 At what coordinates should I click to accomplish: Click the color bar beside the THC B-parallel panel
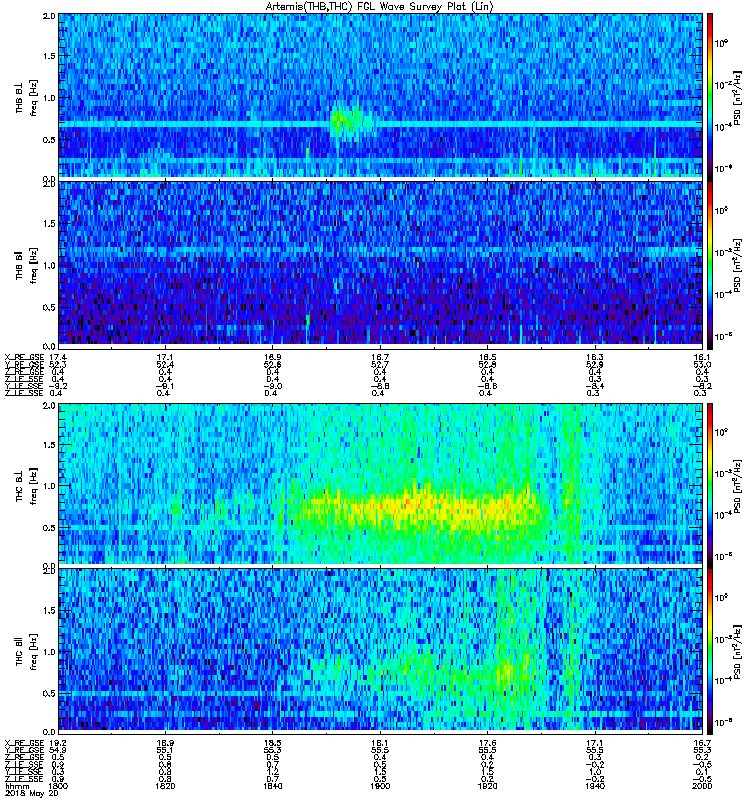(x=709, y=652)
